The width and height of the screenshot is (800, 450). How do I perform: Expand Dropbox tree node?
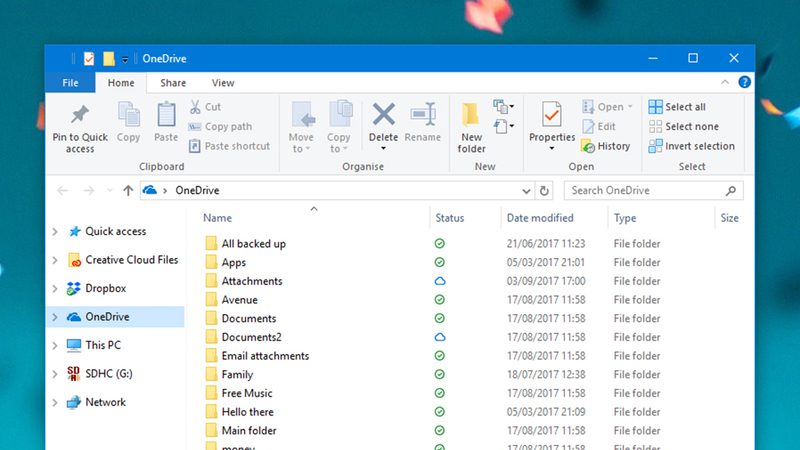(55, 289)
